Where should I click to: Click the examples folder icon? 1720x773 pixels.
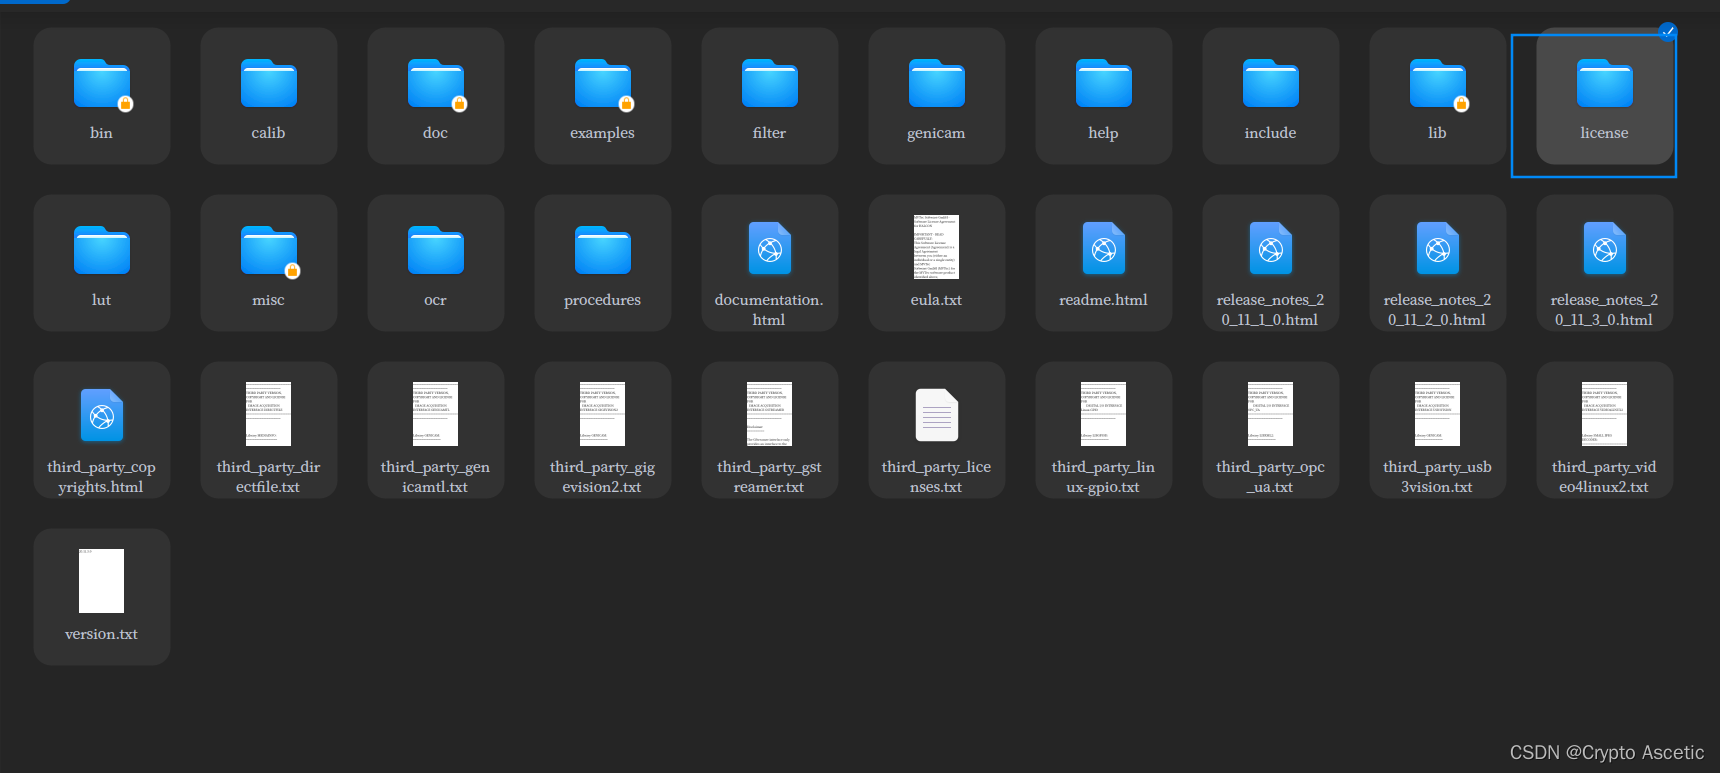603,84
